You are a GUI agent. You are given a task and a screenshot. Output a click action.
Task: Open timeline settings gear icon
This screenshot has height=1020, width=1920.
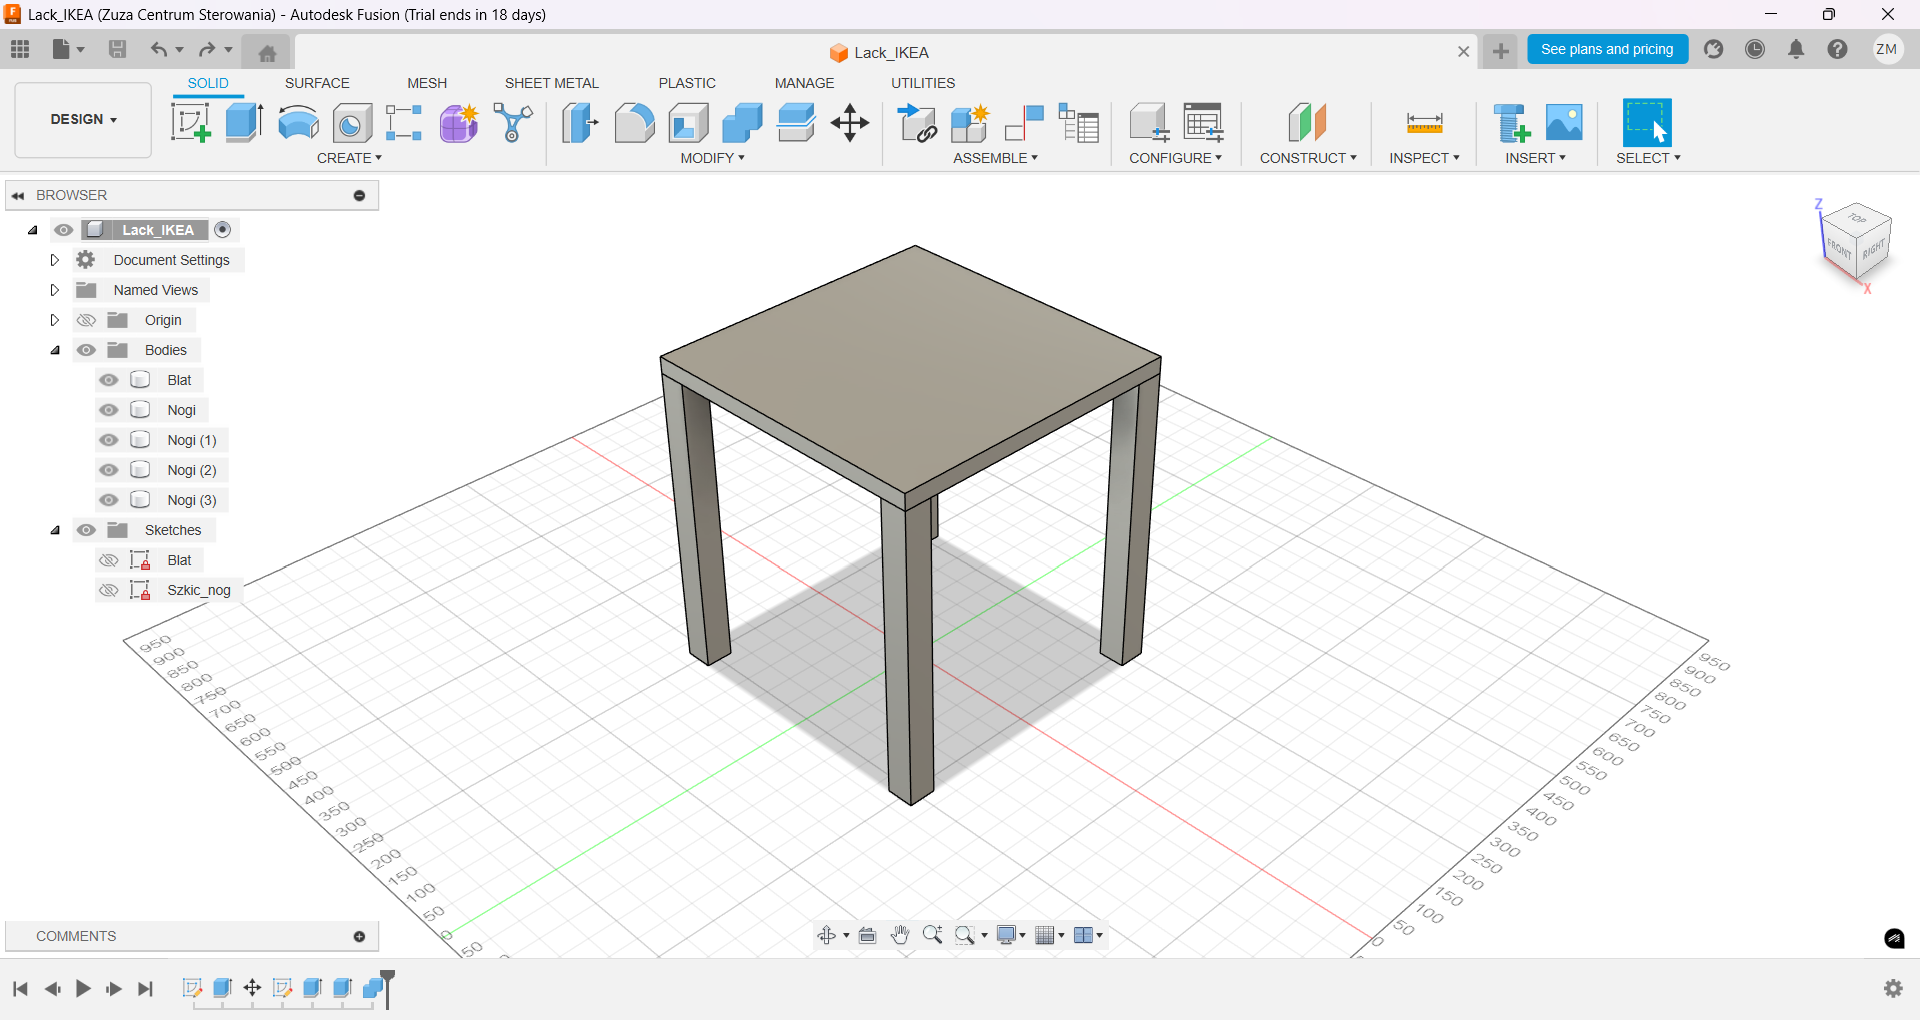pyautogui.click(x=1893, y=988)
